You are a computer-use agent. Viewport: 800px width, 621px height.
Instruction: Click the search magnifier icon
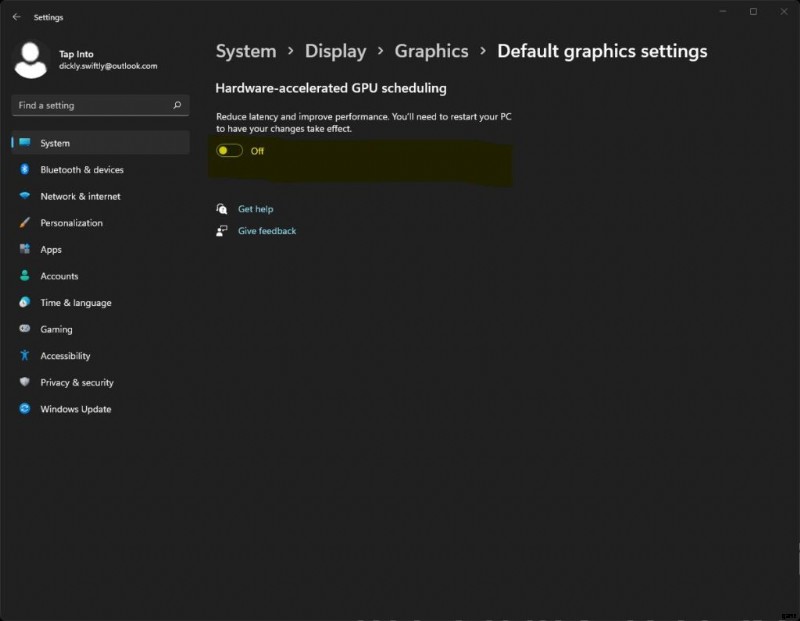coord(177,105)
